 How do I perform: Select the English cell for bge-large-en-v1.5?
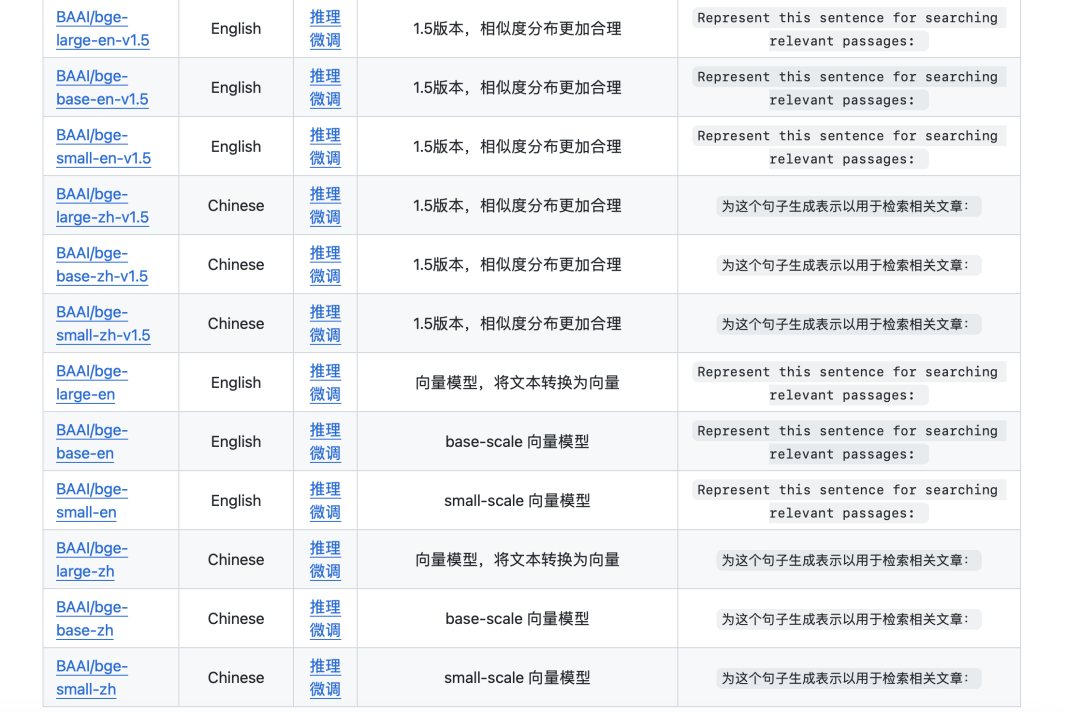tap(236, 29)
